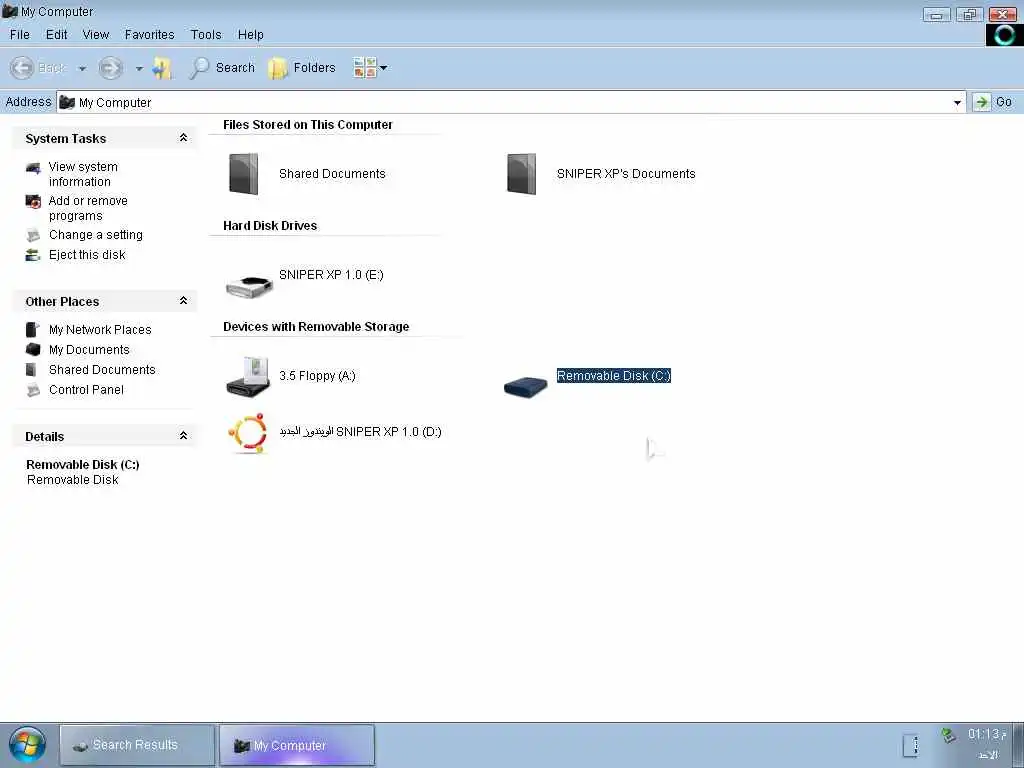Screen dimensions: 1024x768
Task: Click Add or remove programs link
Action: [88, 208]
